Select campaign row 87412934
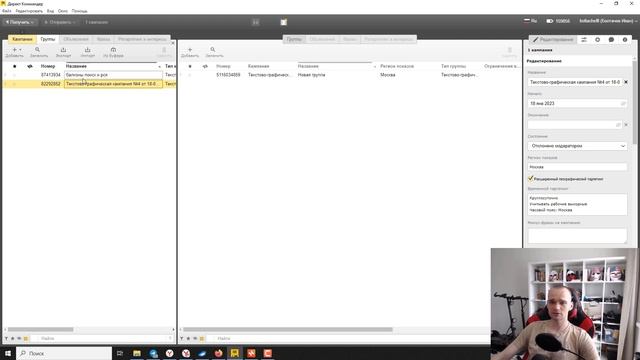 (x=89, y=75)
